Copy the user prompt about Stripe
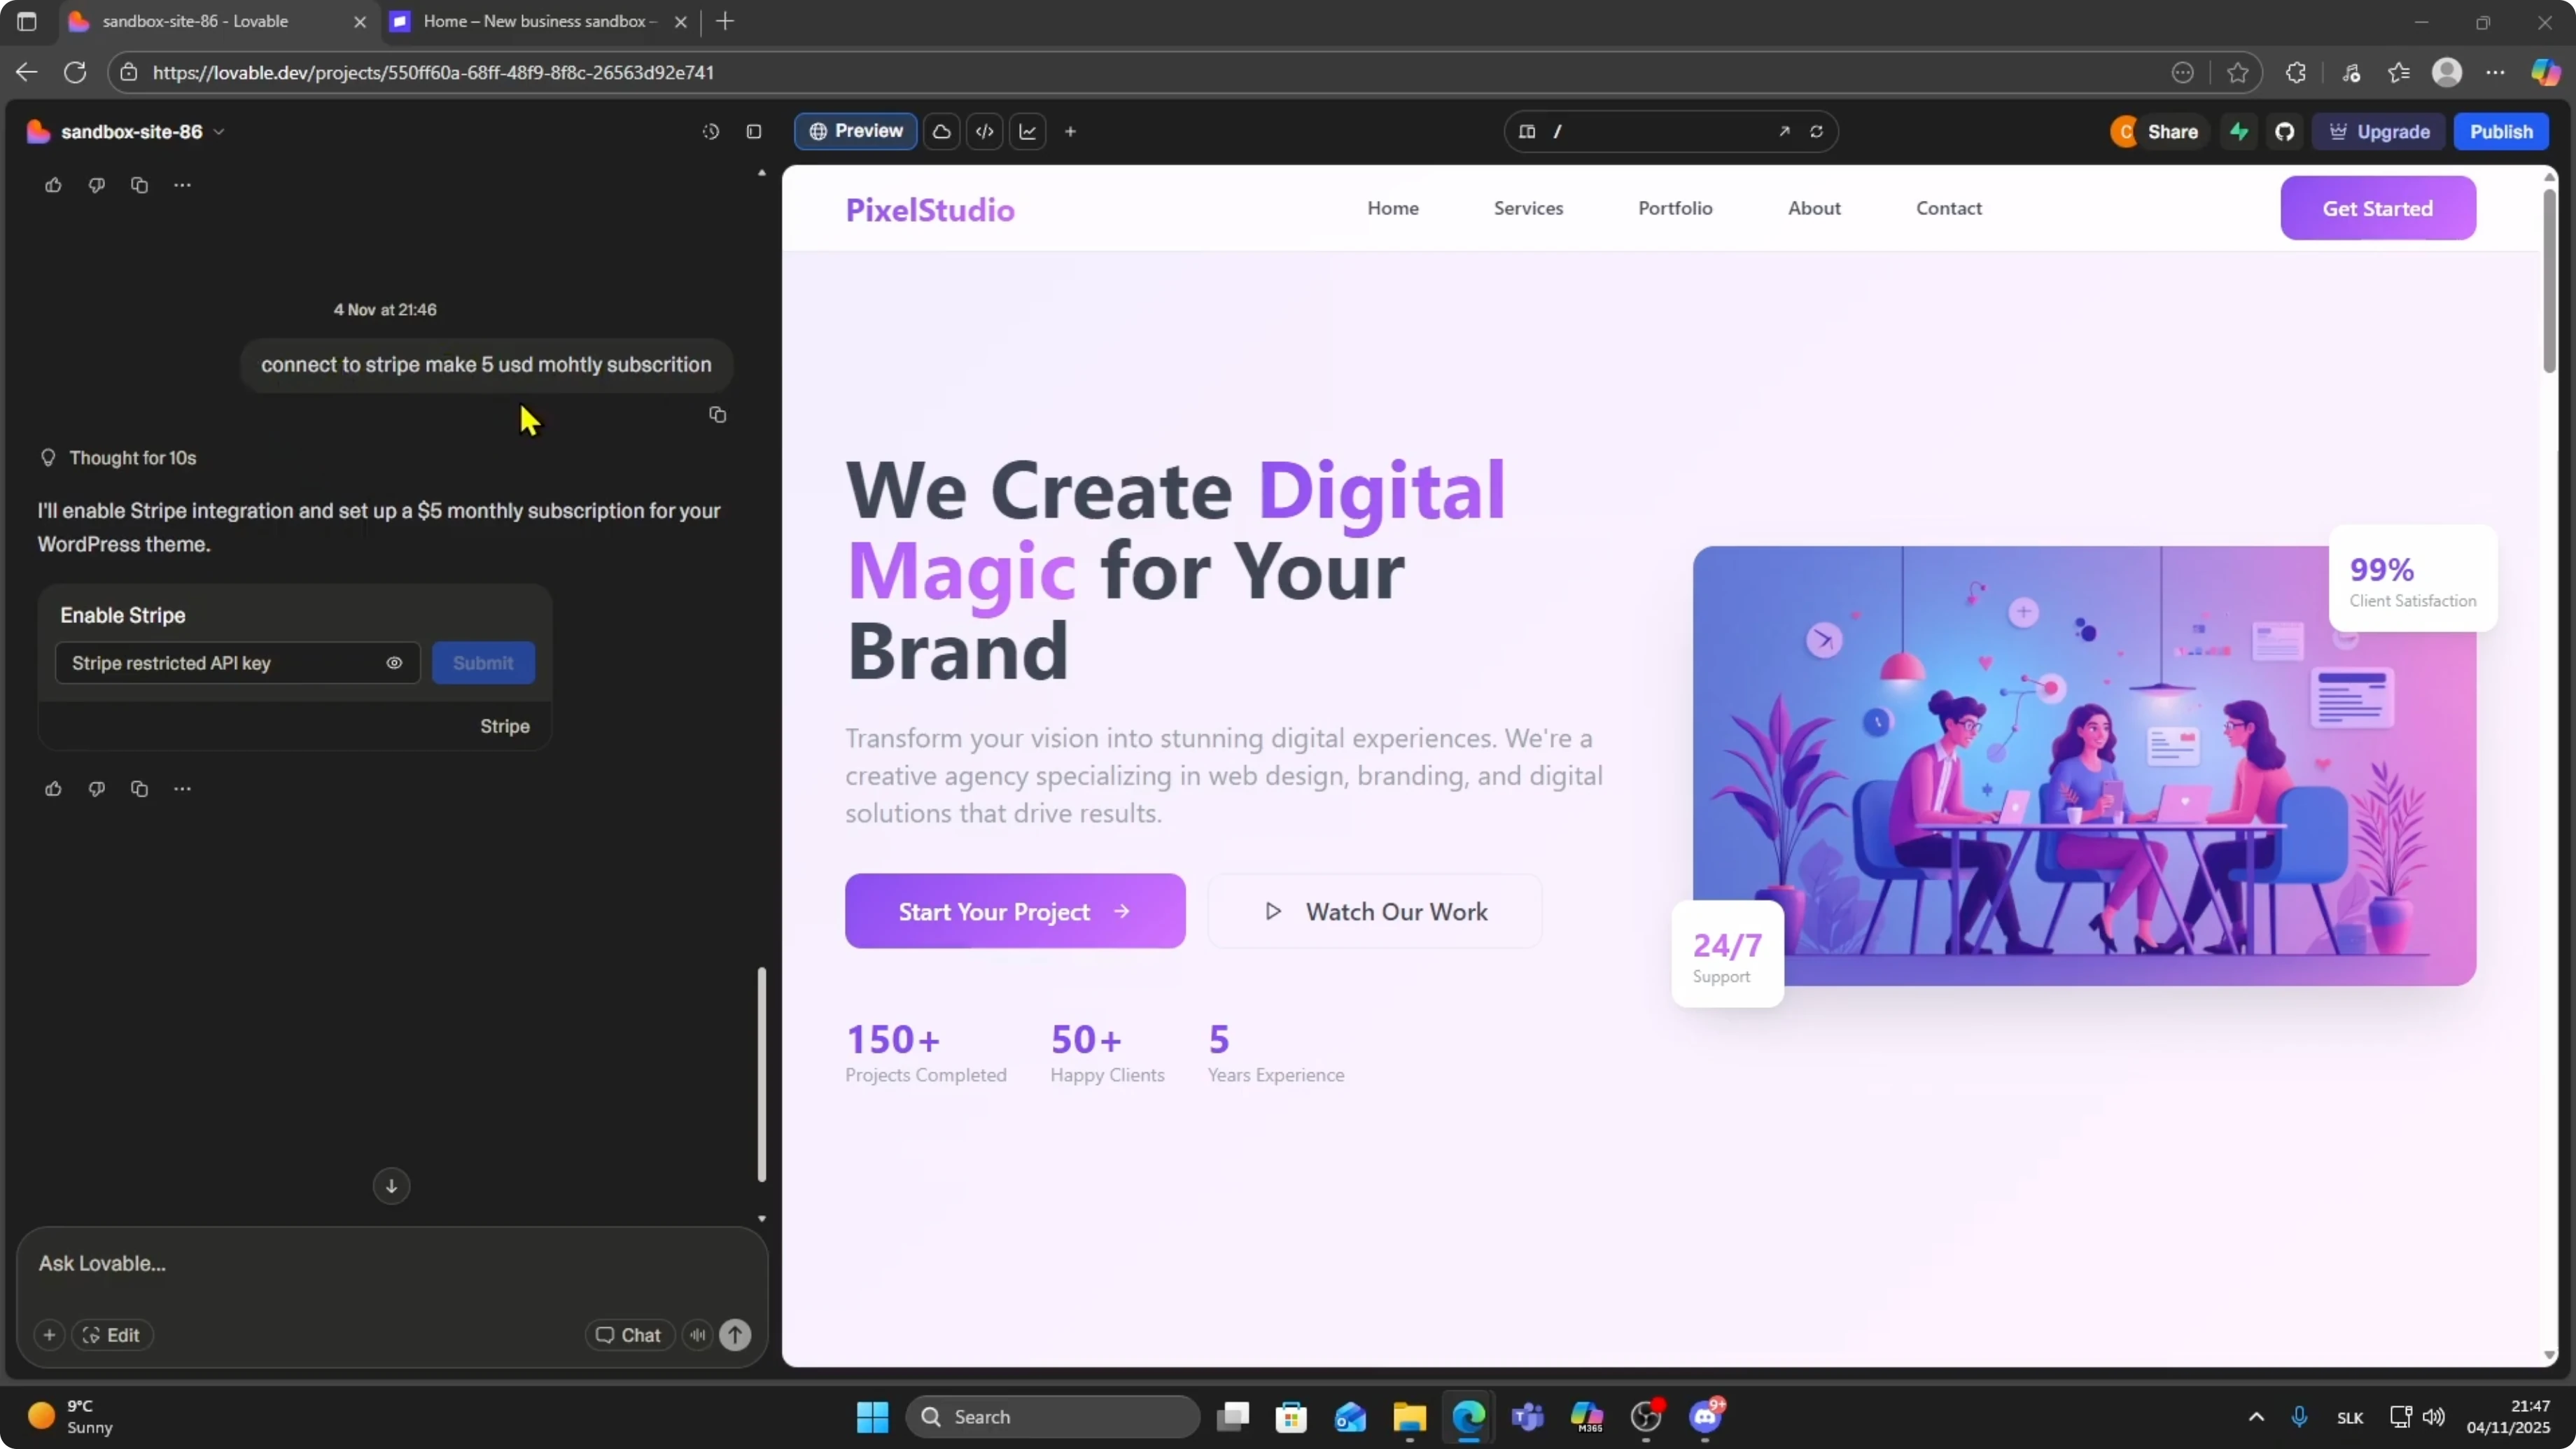Viewport: 2576px width, 1449px height. (x=717, y=414)
